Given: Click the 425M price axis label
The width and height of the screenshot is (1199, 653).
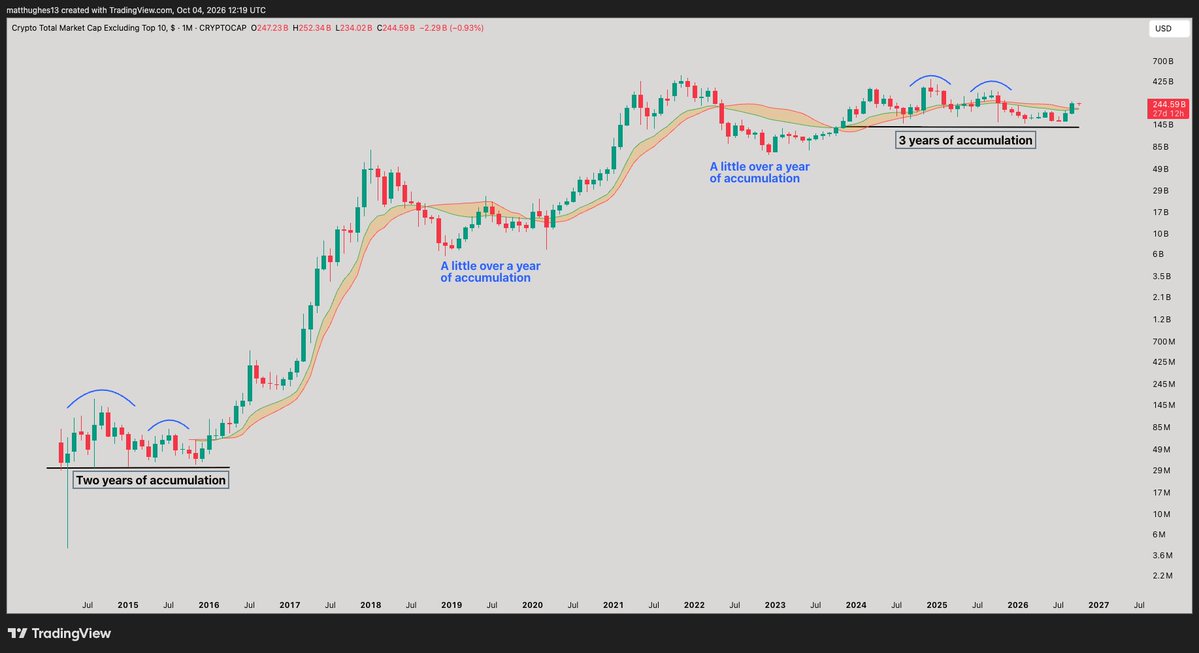Looking at the screenshot, I should point(1163,362).
